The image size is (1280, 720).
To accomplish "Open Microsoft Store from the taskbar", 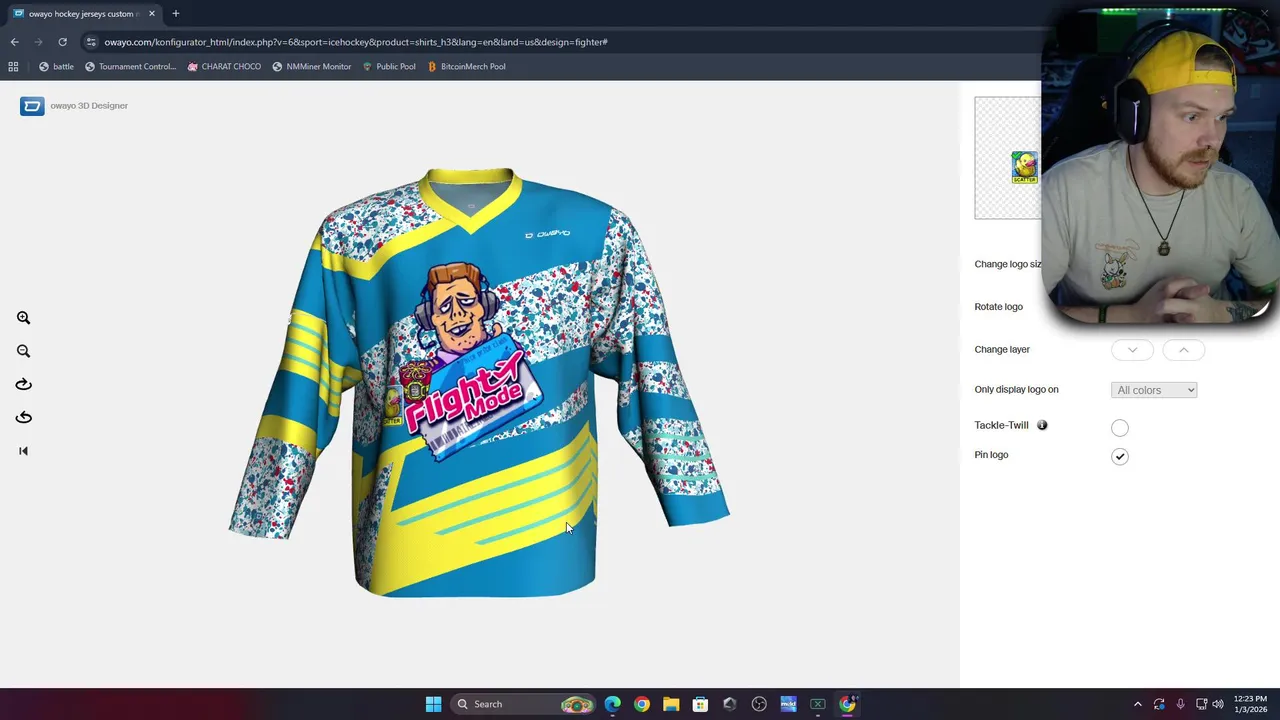I will coord(700,704).
